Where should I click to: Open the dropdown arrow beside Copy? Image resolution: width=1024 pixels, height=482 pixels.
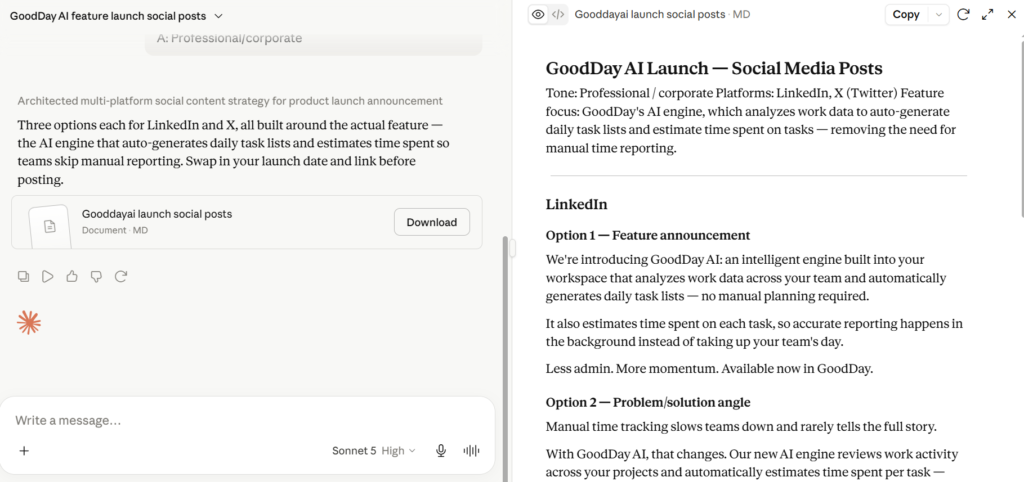[939, 14]
